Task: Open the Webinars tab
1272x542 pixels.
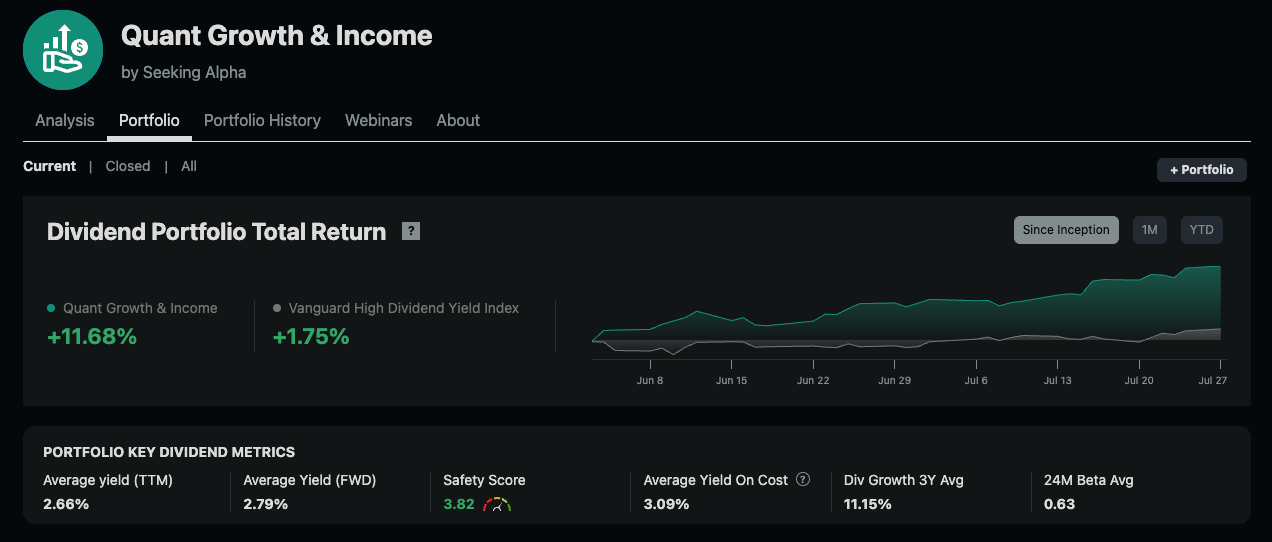Action: click(378, 120)
